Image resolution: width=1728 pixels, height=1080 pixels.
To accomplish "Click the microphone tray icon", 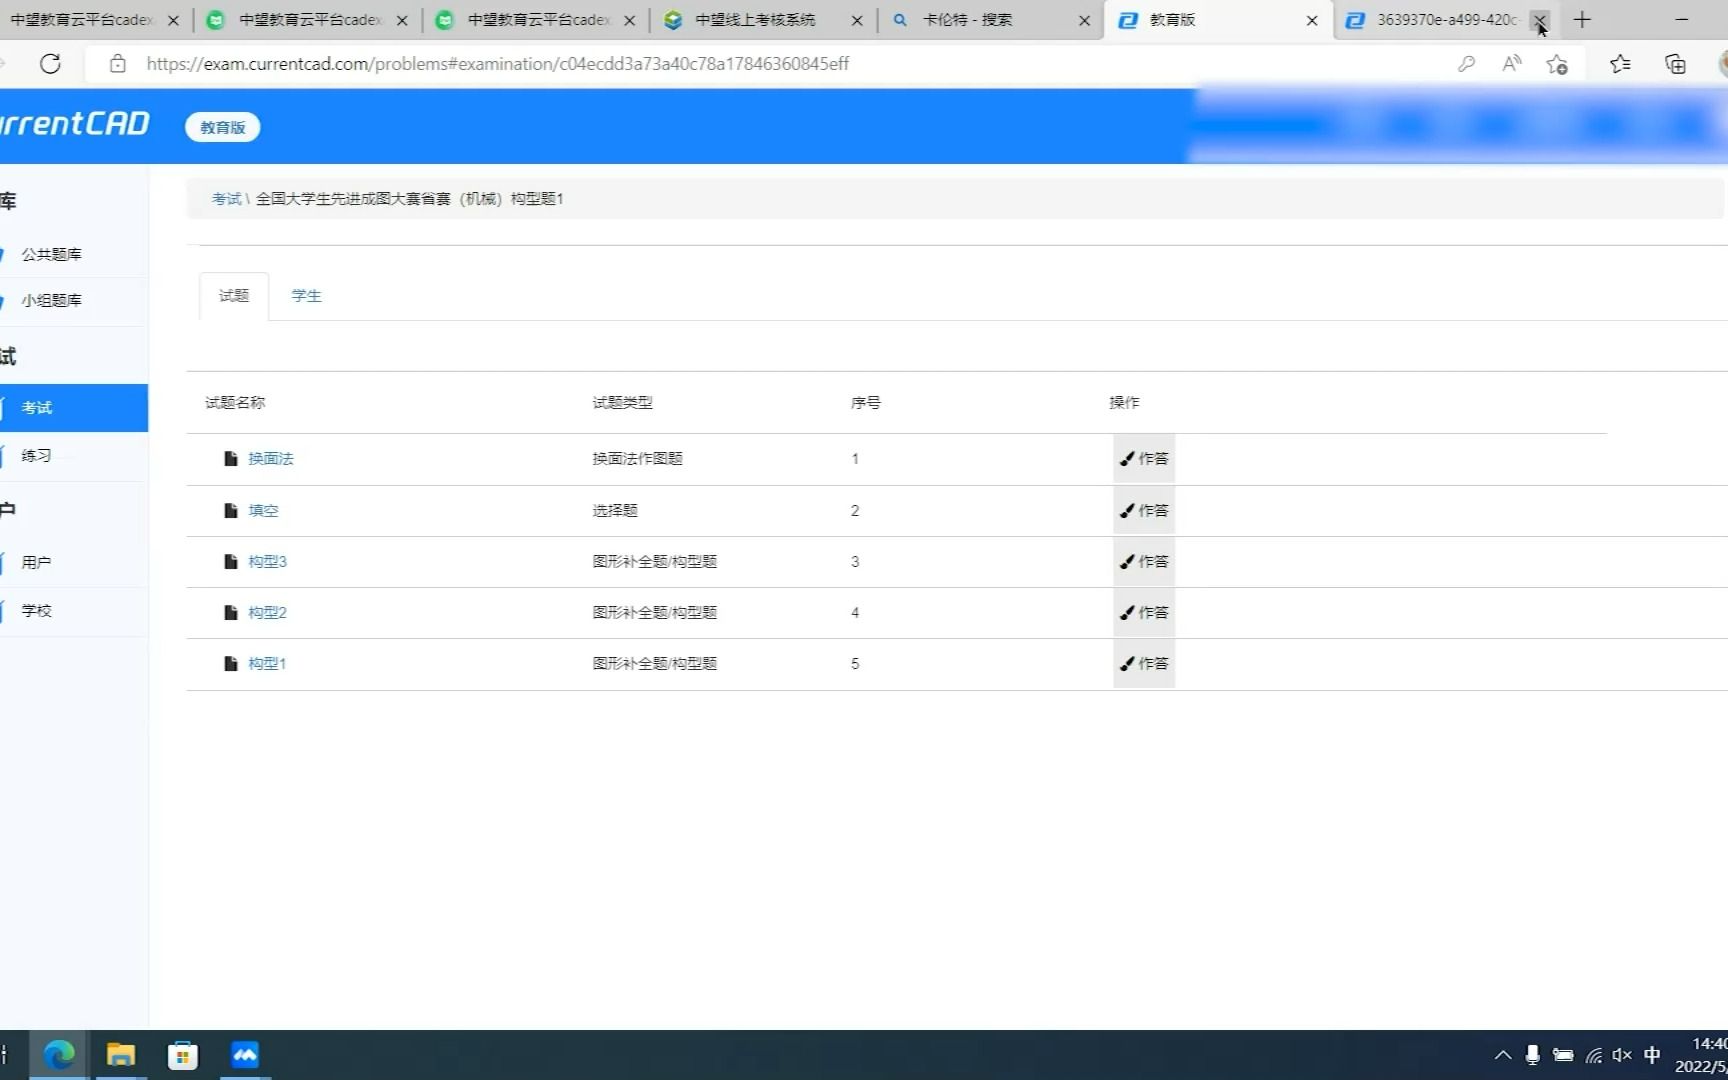I will tap(1532, 1055).
